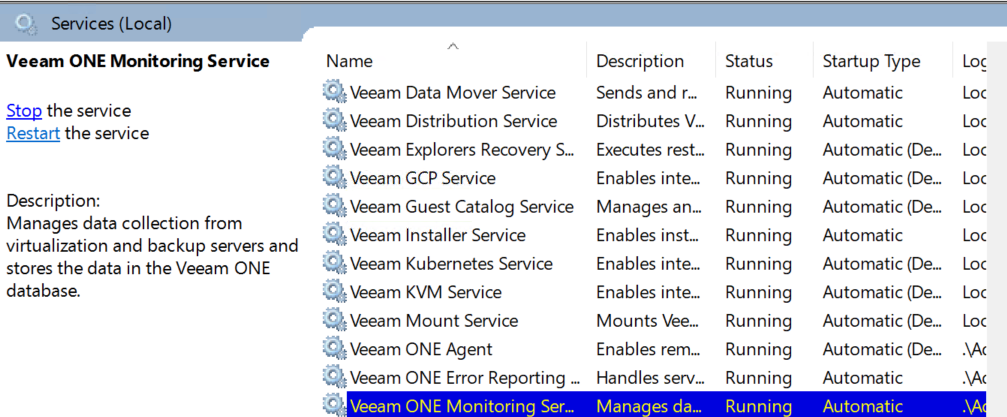
Task: Select the Veeam Distribution Service gear icon
Action: 334,120
